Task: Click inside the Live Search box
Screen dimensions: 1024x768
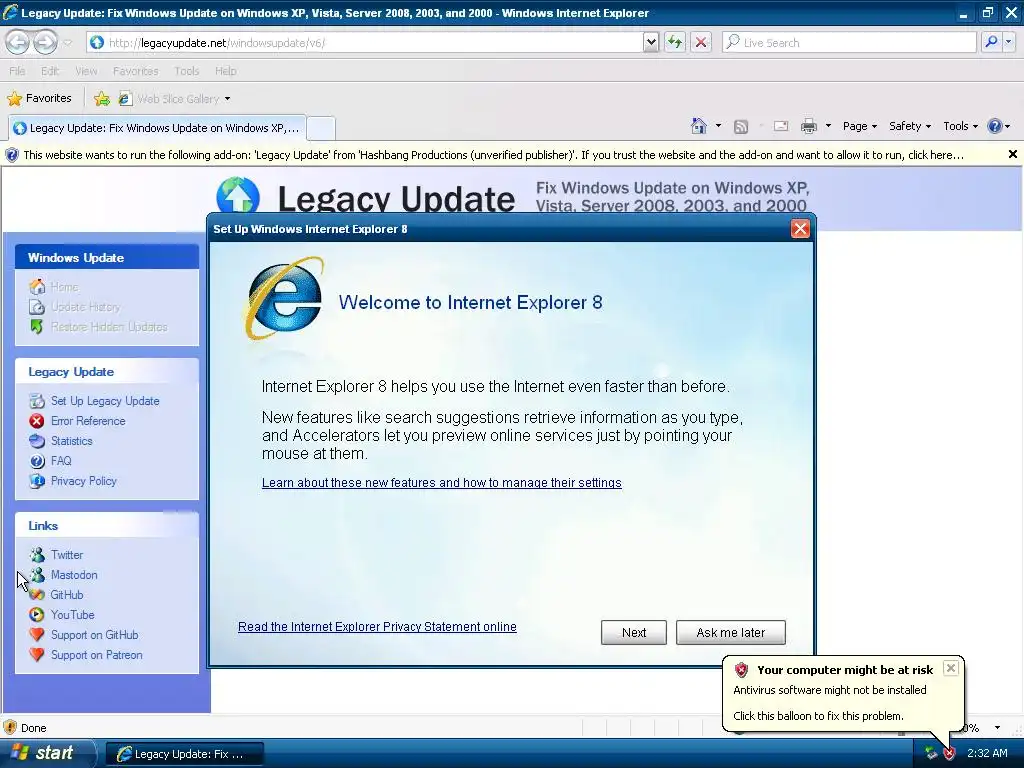Action: coord(849,42)
